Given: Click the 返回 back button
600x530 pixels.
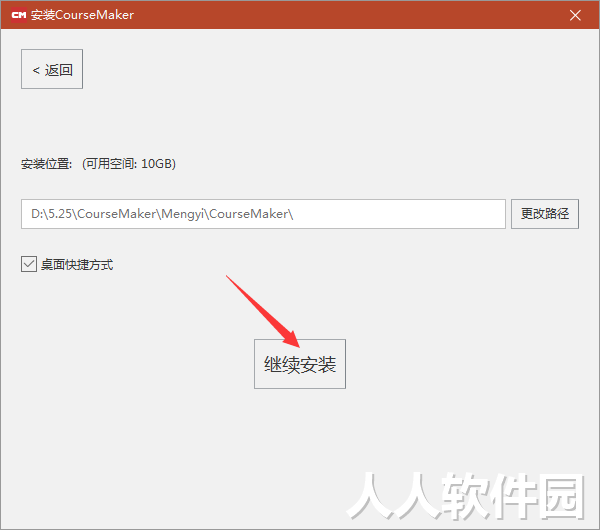Looking at the screenshot, I should pyautogui.click(x=52, y=69).
